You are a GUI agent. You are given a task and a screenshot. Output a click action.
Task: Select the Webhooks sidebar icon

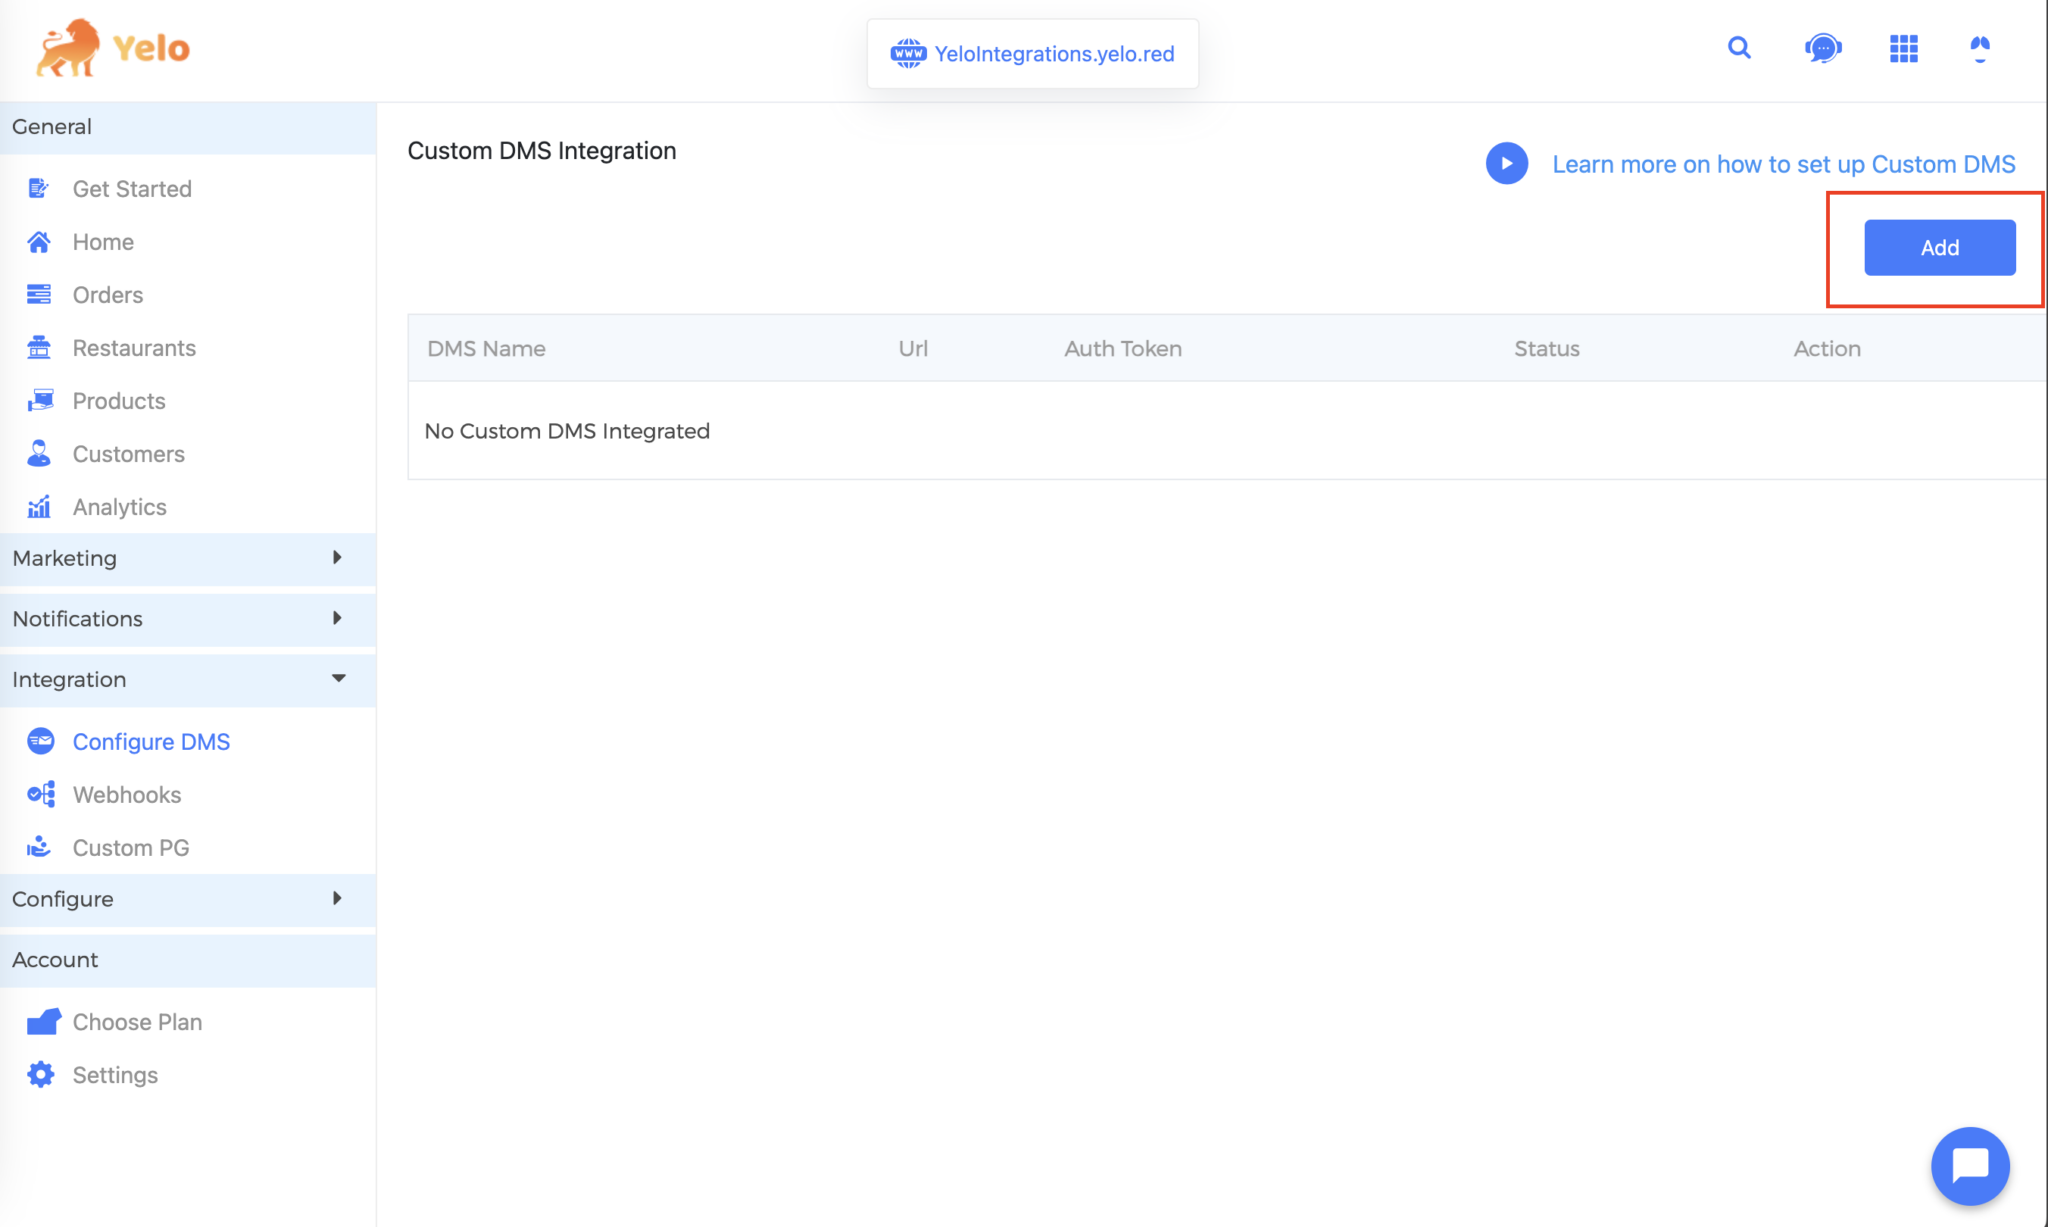(39, 794)
